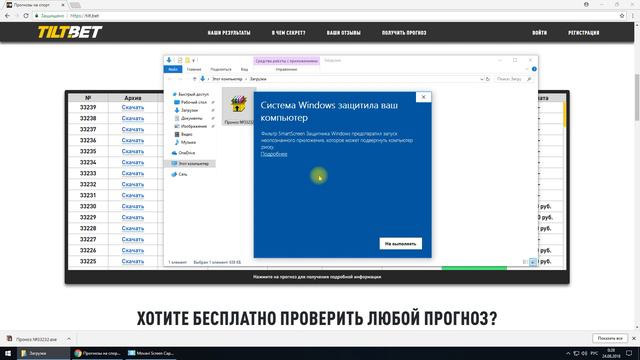Close the Chrome downloads bar
Screen dimensions: 640x360
[x=634, y=339]
